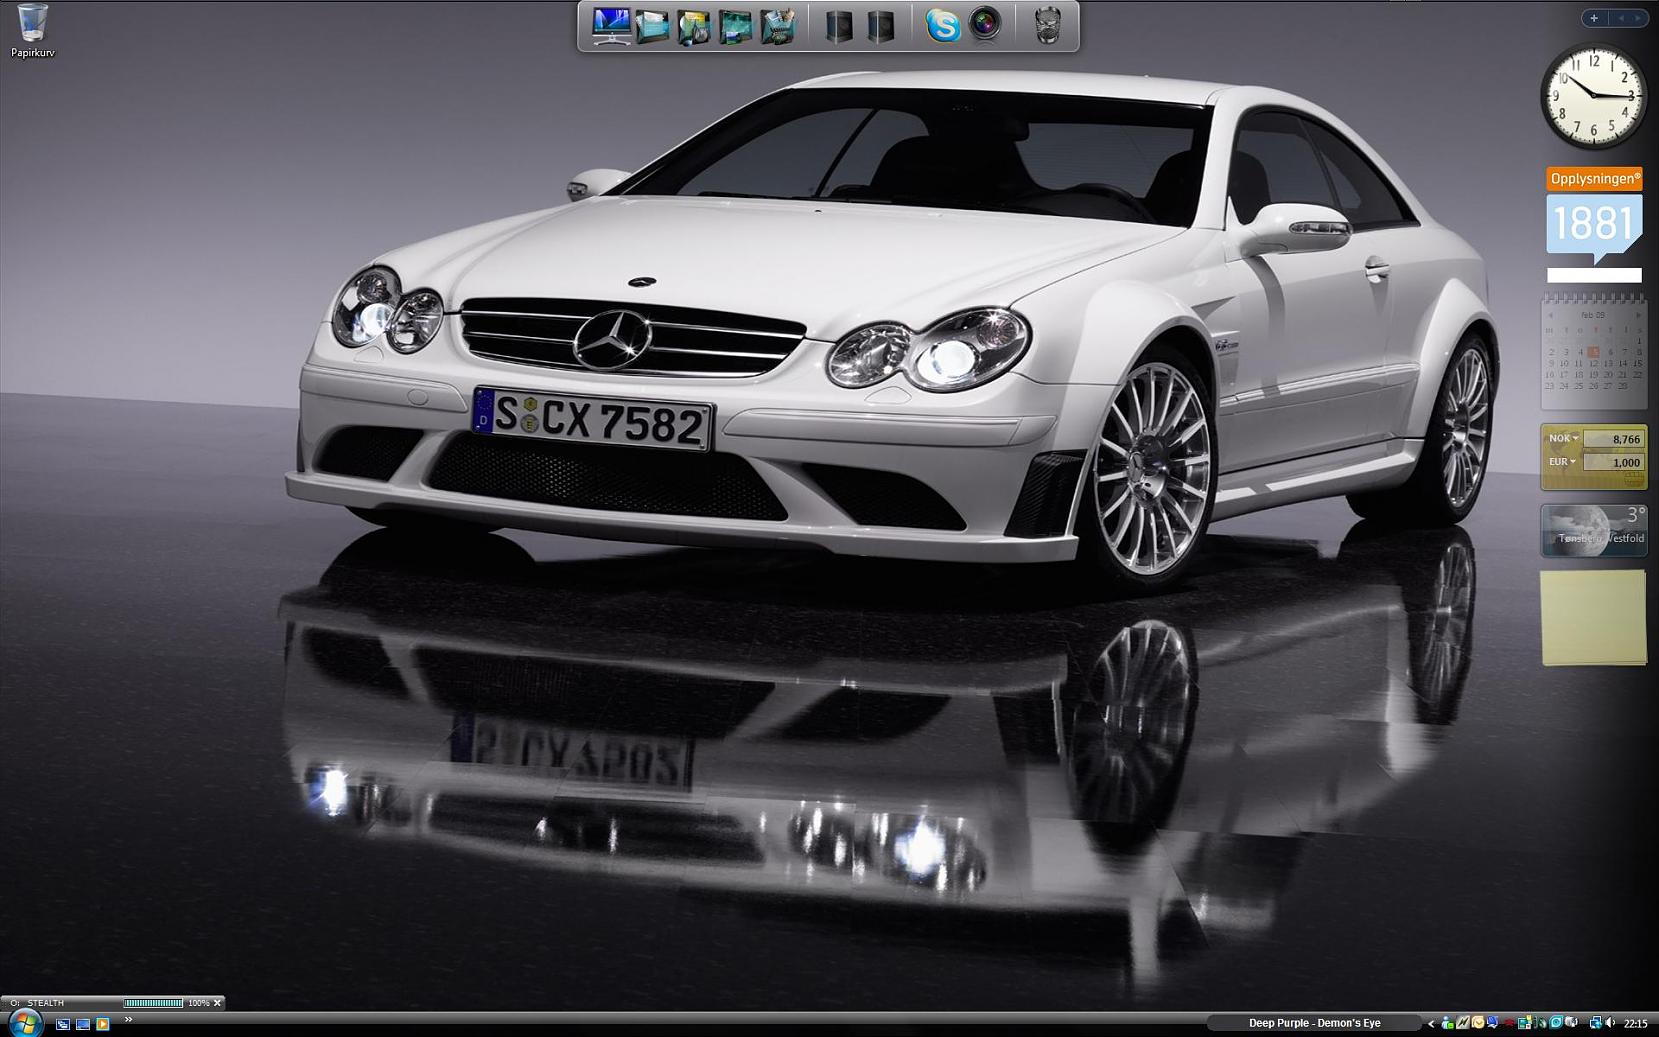
Task: Open the Messenger tray icon
Action: [x=1447, y=1024]
